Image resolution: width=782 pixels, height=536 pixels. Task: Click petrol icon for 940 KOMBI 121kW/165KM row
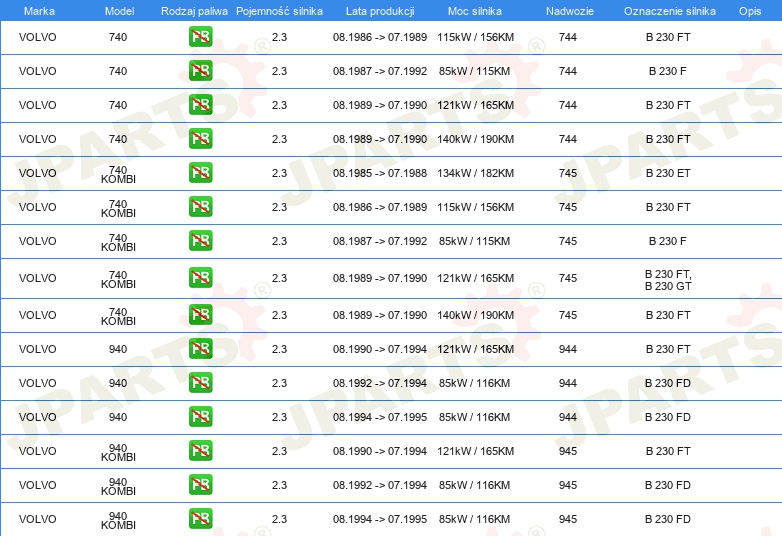click(200, 450)
